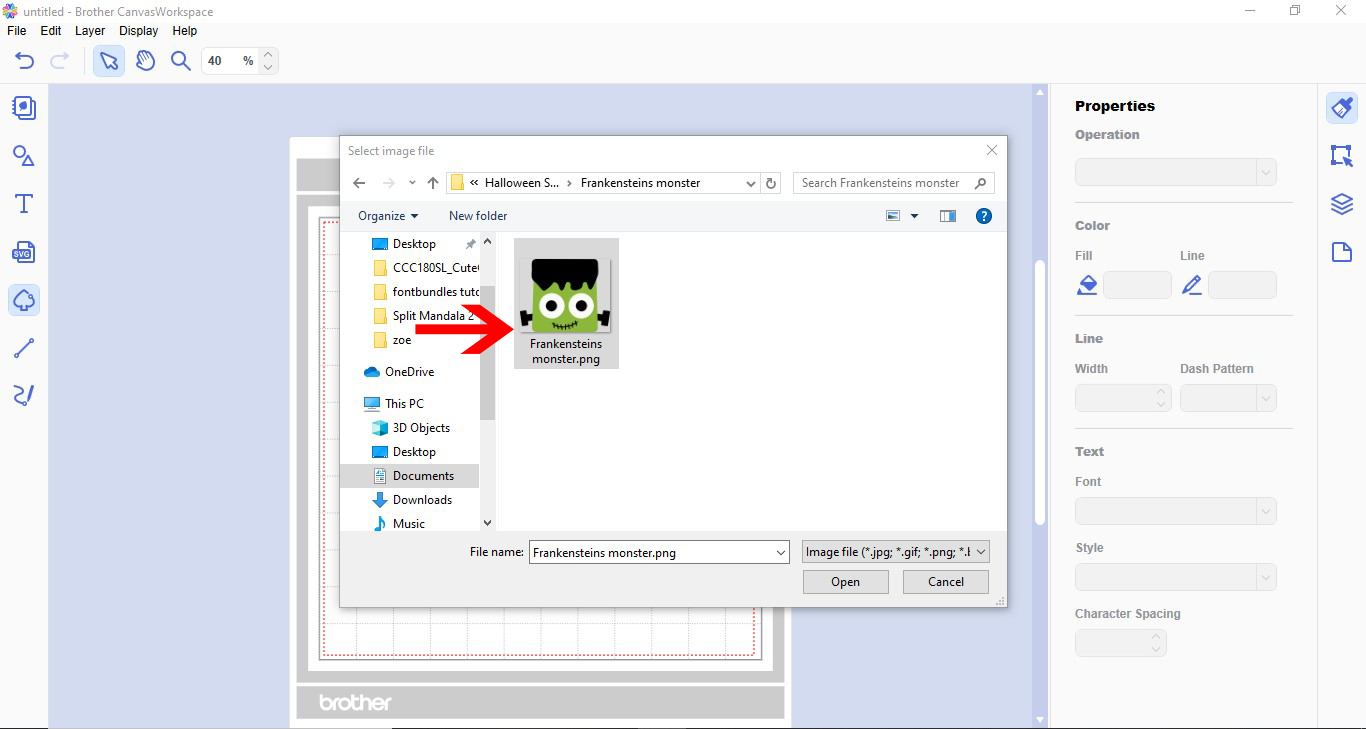The height and width of the screenshot is (729, 1366).
Task: Open the Help menu
Action: 185,31
